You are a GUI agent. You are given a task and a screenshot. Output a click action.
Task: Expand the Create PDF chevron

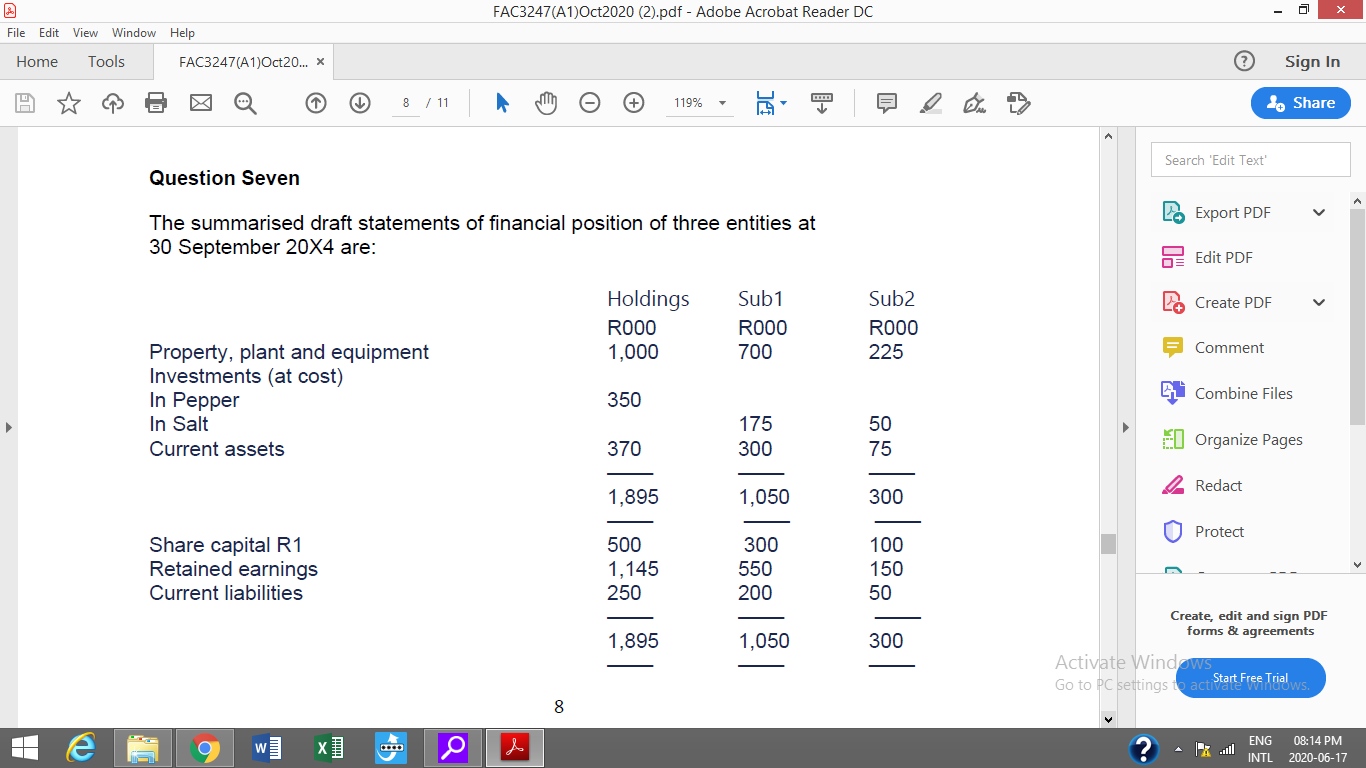(1318, 302)
